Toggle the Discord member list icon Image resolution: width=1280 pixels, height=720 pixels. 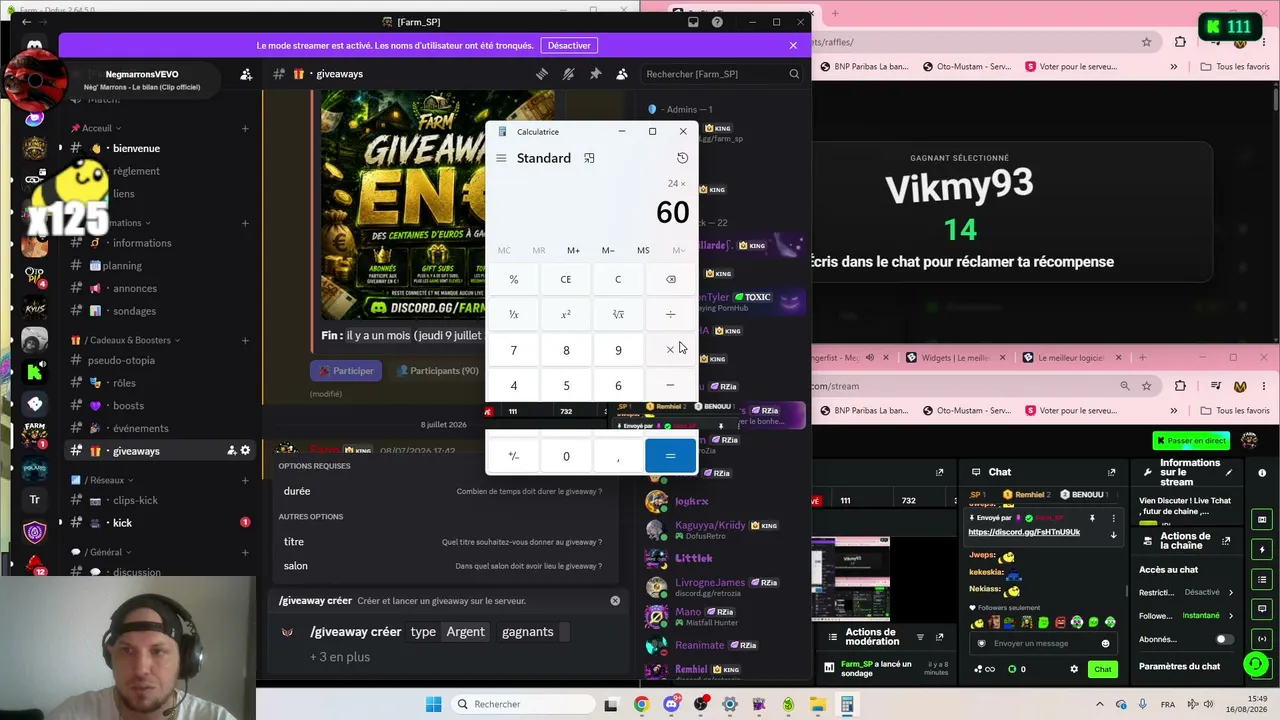pyautogui.click(x=622, y=74)
